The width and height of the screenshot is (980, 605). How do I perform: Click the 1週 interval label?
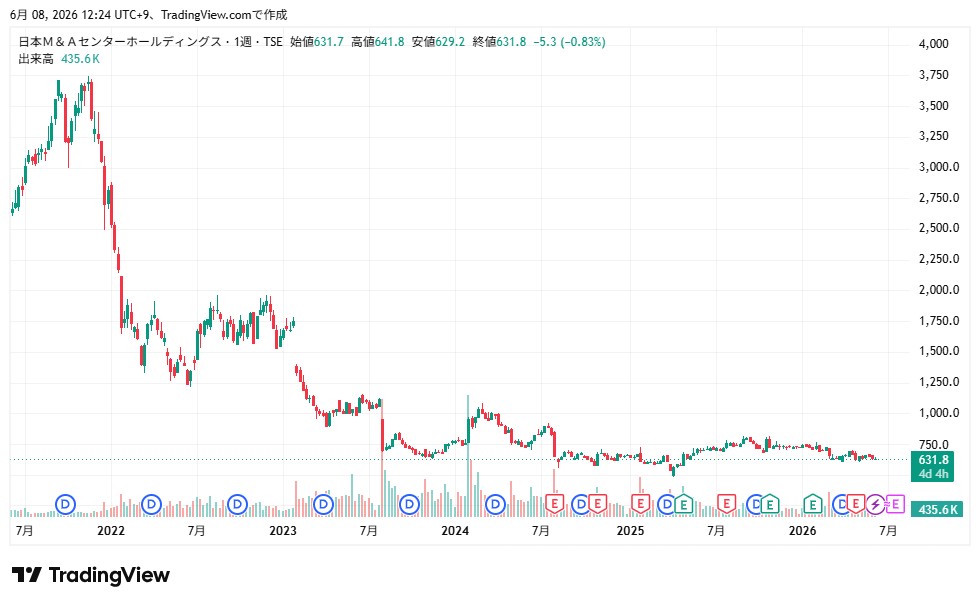[242, 42]
